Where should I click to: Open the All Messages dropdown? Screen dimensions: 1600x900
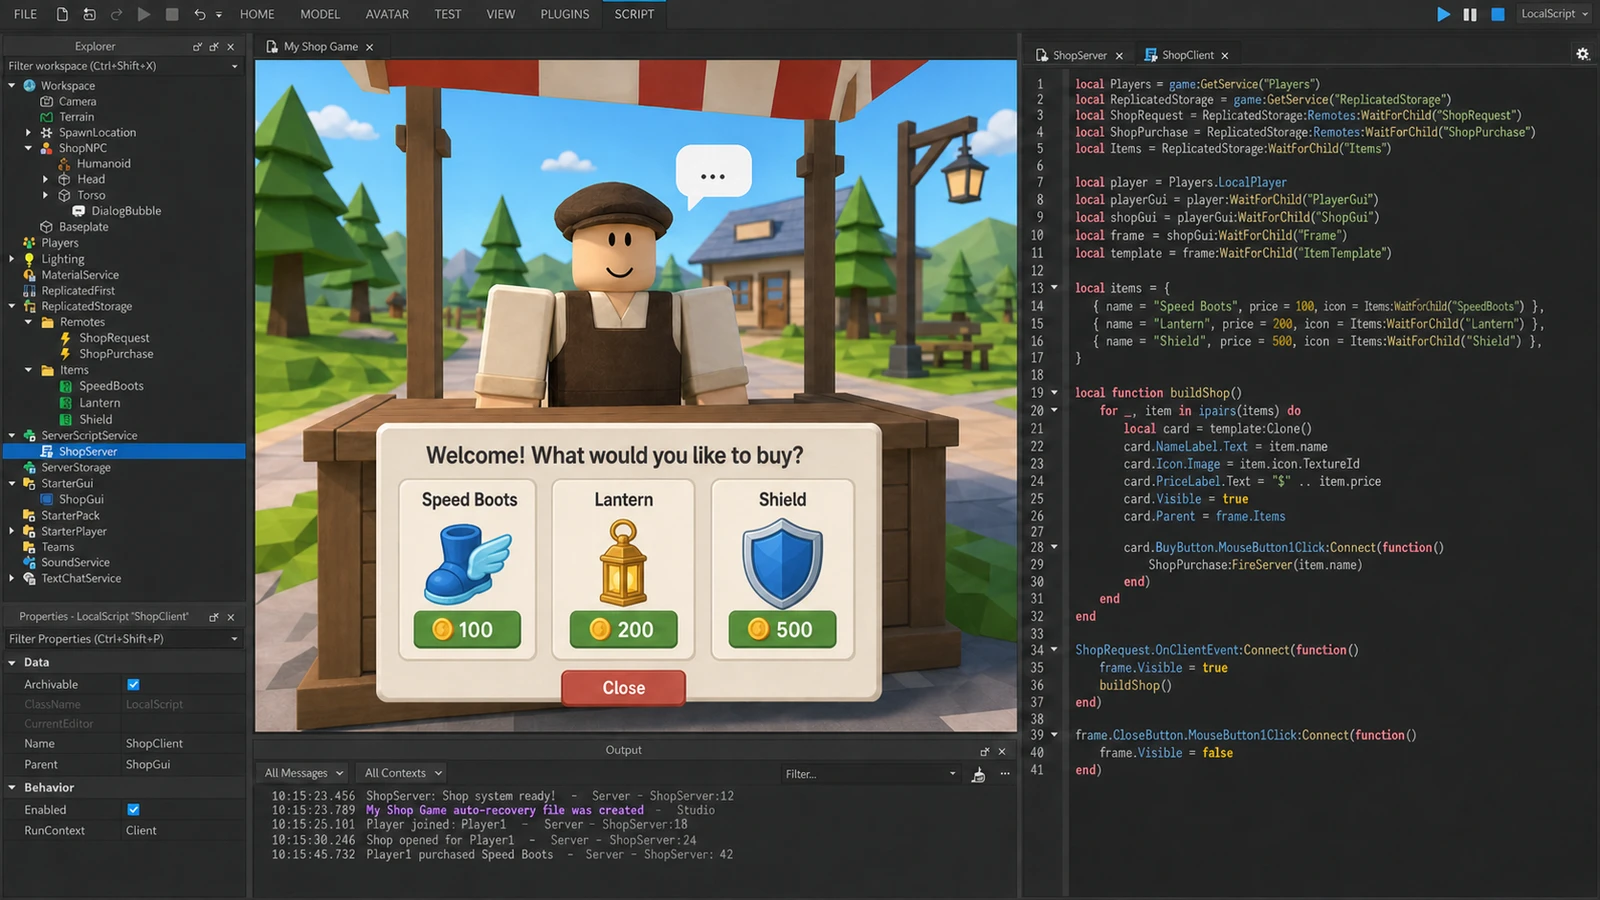point(304,773)
